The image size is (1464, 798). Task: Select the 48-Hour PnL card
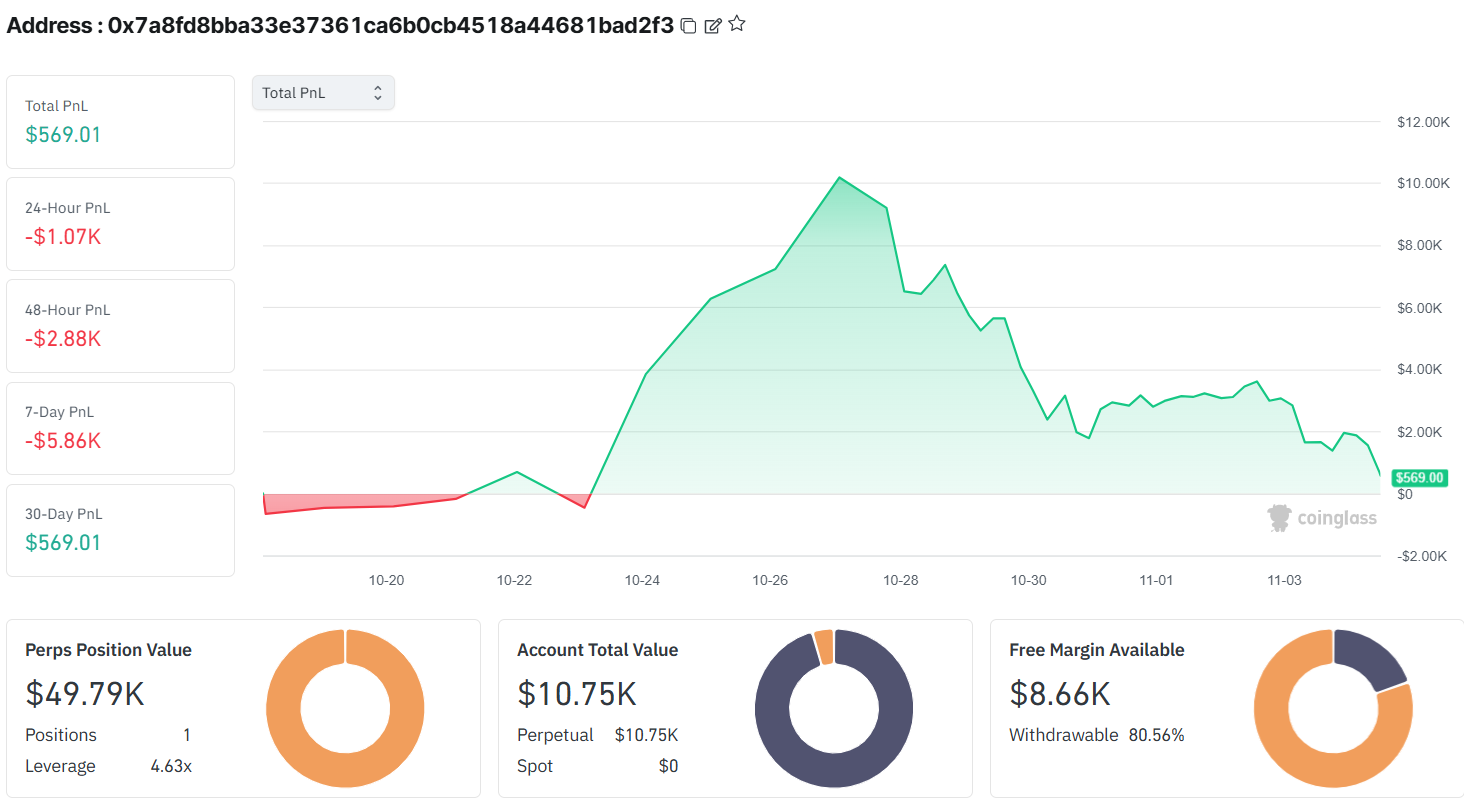(x=120, y=325)
